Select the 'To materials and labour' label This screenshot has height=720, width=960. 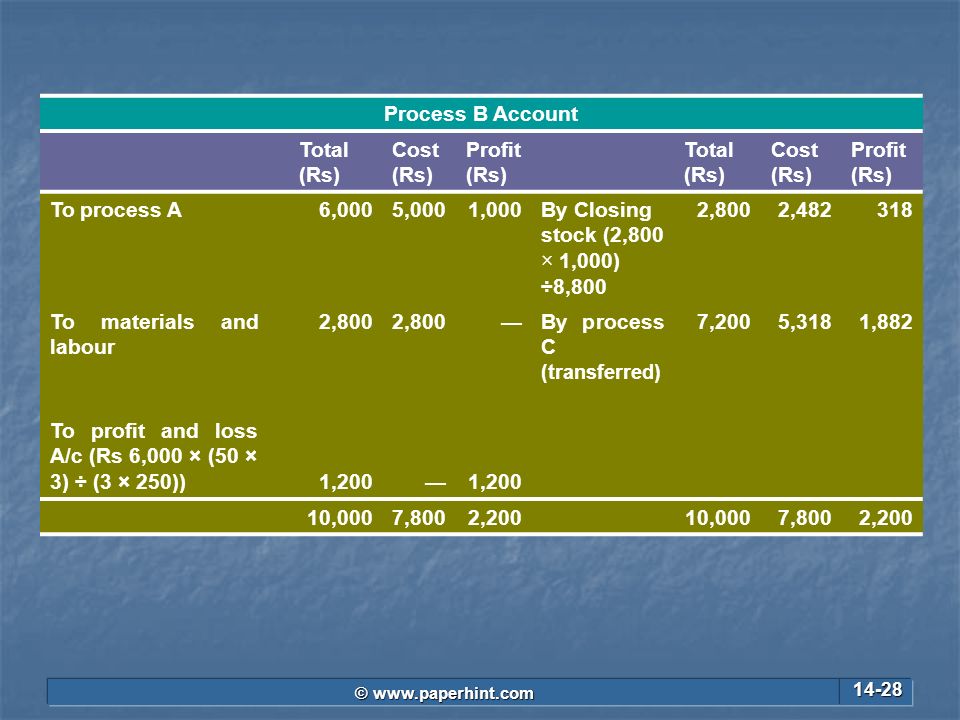tap(154, 334)
